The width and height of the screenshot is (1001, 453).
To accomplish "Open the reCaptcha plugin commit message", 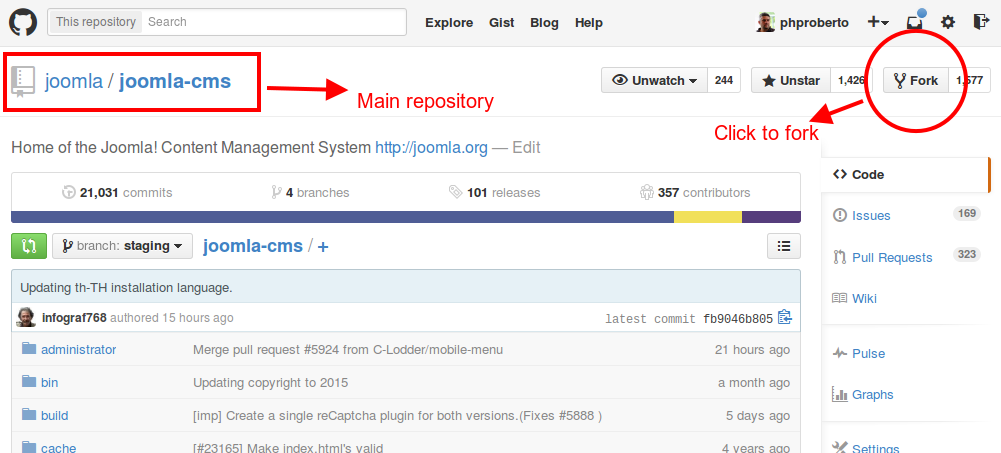I will [398, 416].
